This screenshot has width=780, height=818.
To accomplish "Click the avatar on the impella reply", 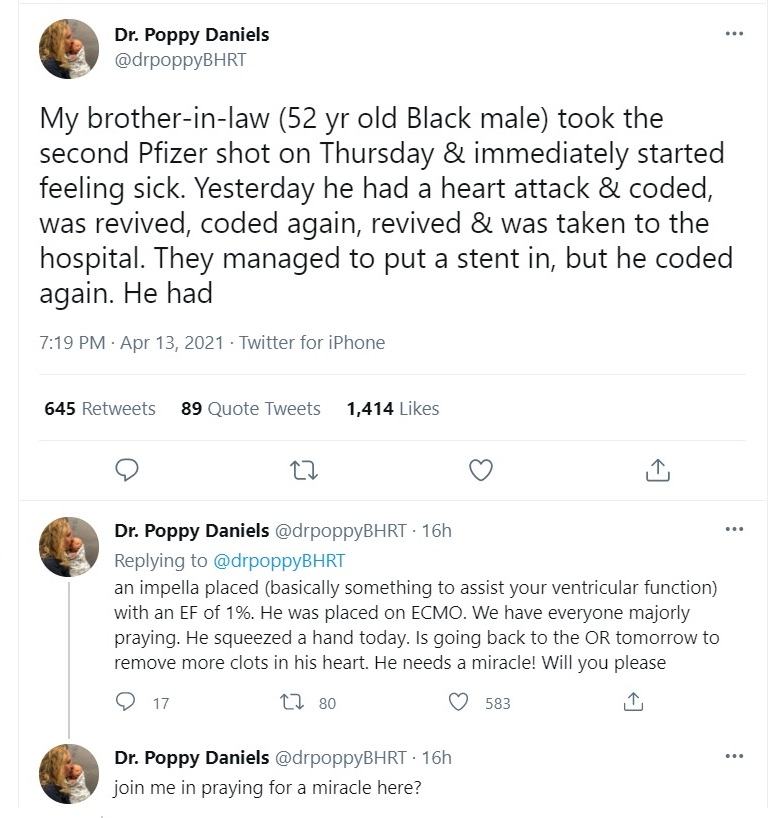I will coord(69,547).
